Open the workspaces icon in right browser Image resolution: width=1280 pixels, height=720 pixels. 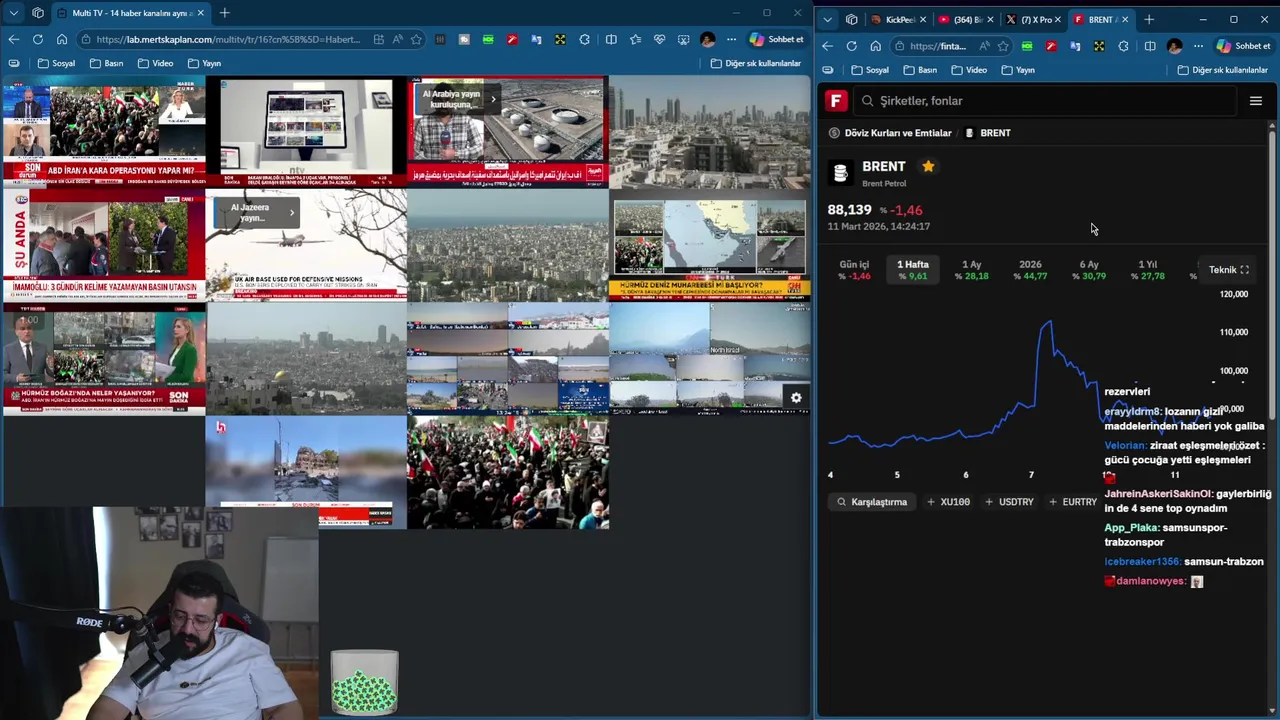pos(851,19)
